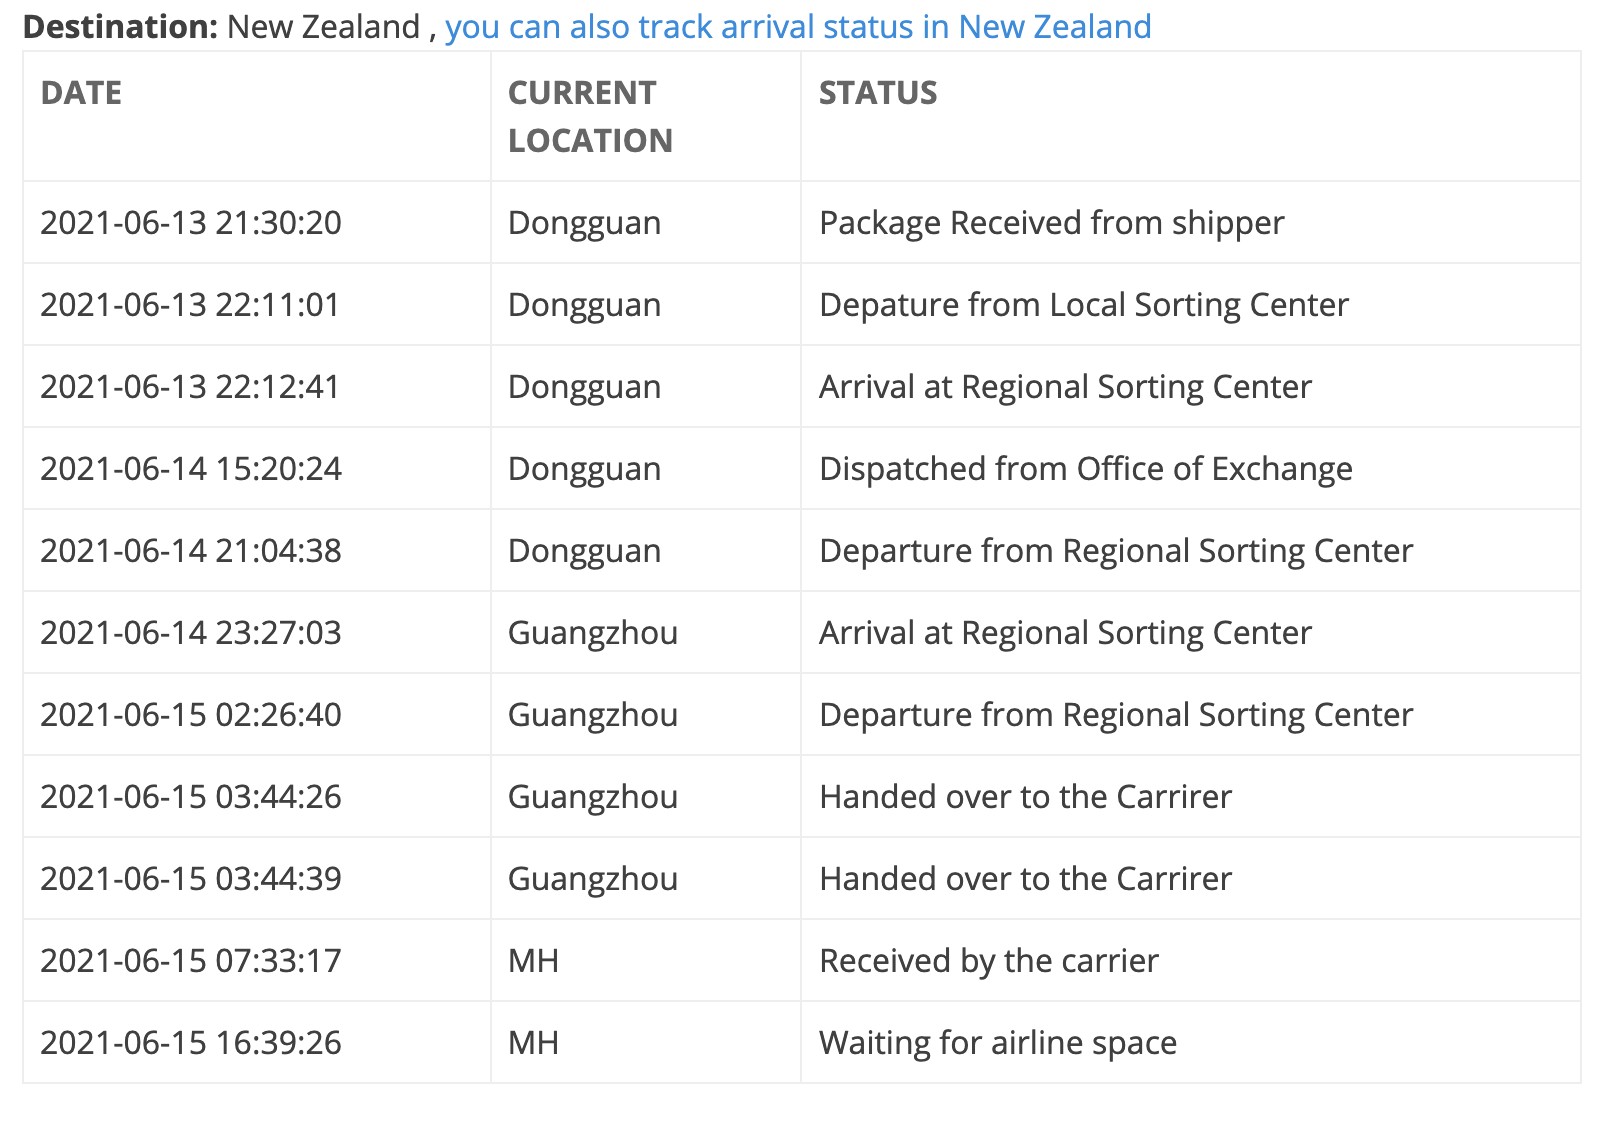The height and width of the screenshot is (1134, 1622).
Task: Select the date 2021-06-15 16:39:26
Action: coord(191,1043)
